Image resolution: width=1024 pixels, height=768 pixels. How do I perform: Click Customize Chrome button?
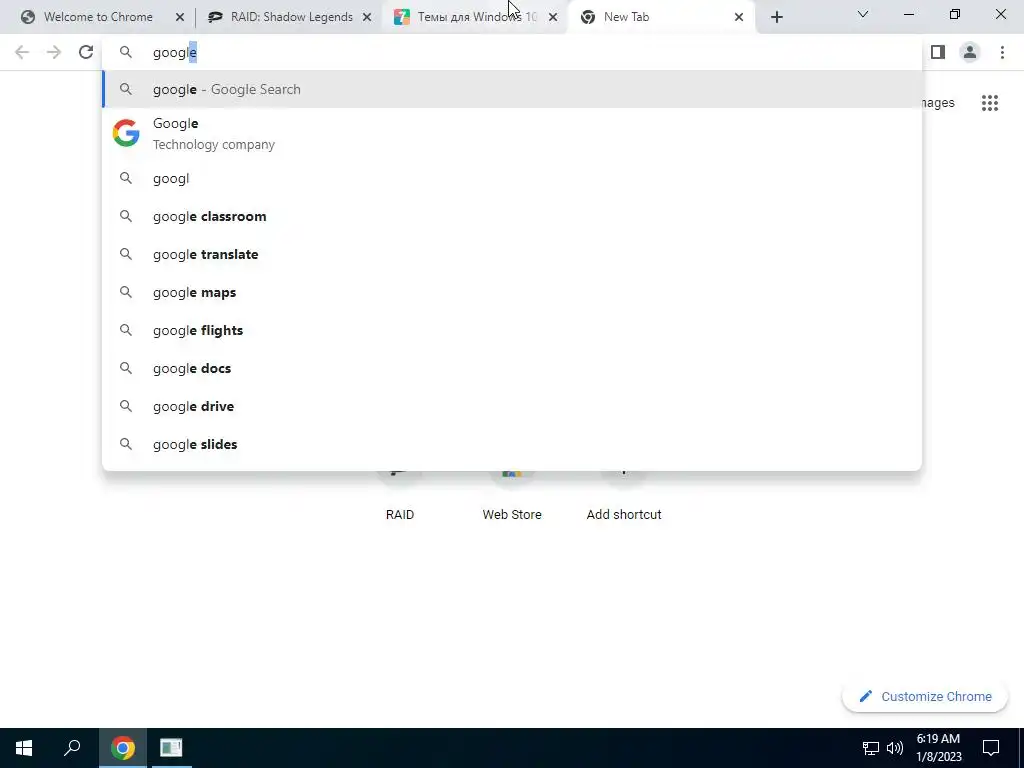[925, 696]
